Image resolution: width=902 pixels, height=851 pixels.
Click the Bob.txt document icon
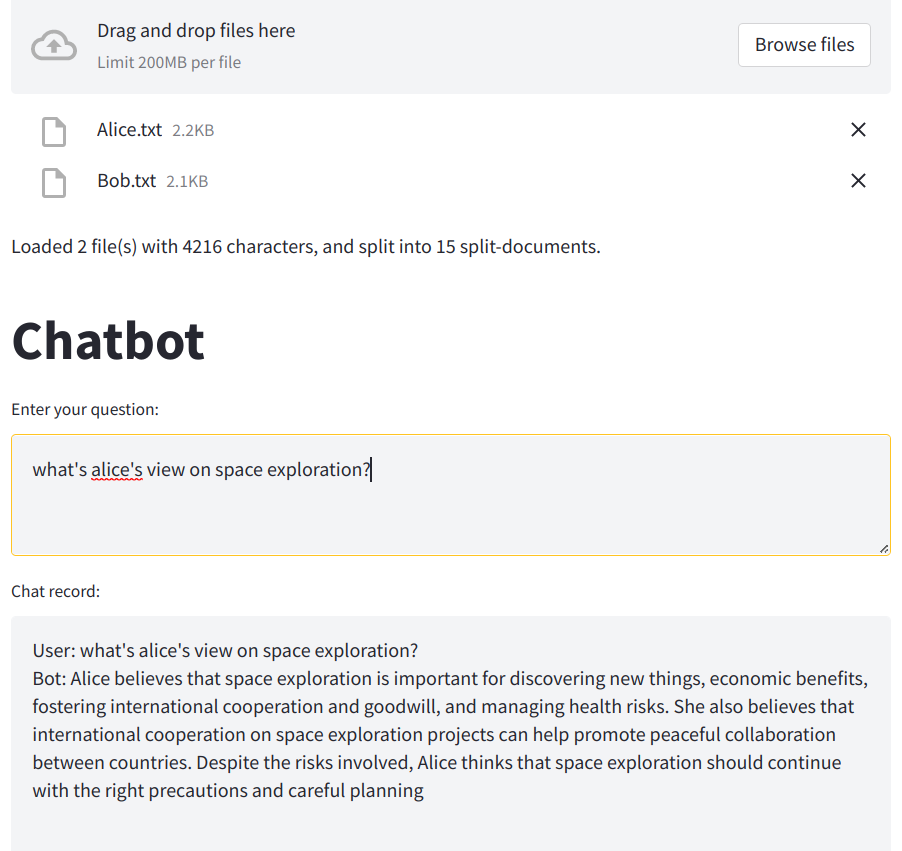pyautogui.click(x=53, y=182)
